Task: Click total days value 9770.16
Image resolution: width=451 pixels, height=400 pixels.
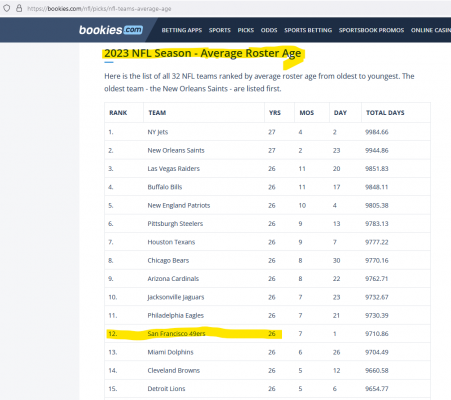Action: (377, 260)
